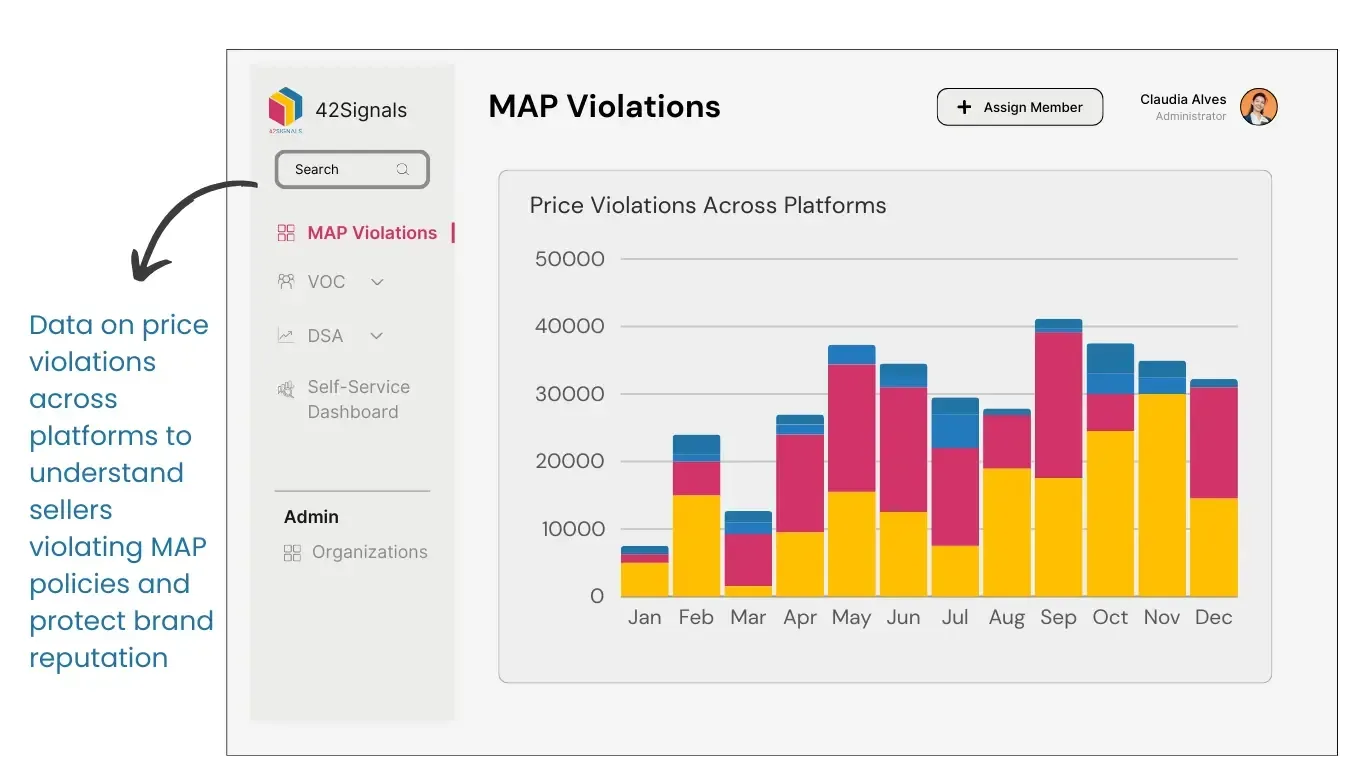Click the Assign Member button
Screen dimensions: 1366x768
[x=1020, y=107]
